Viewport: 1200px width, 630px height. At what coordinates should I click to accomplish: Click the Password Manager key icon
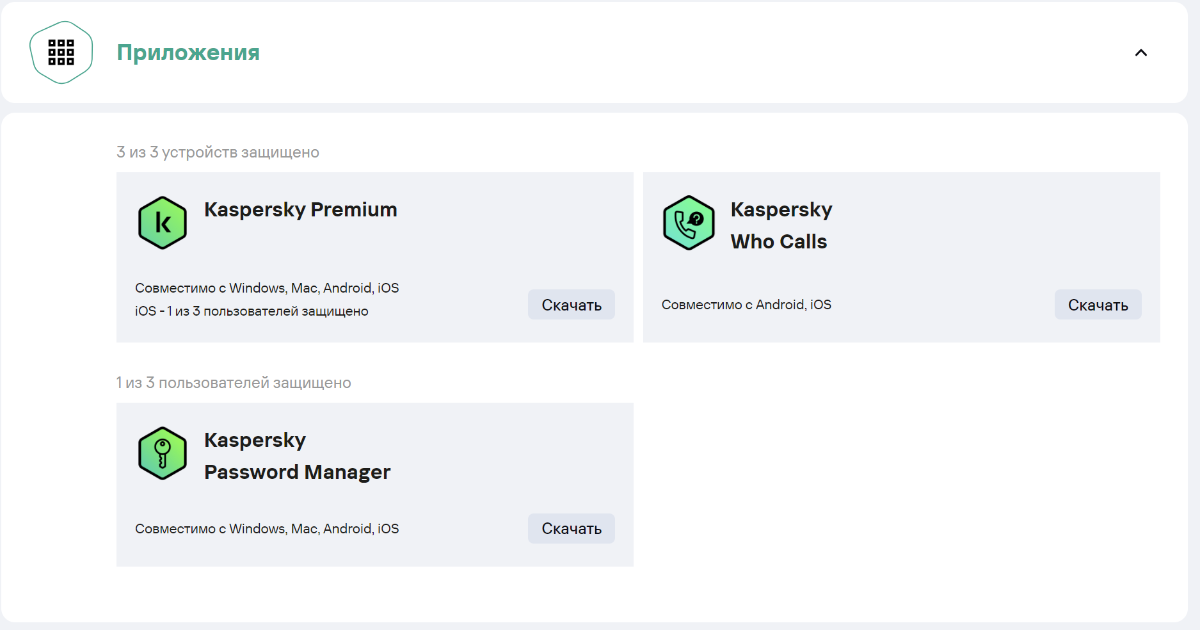(x=162, y=453)
